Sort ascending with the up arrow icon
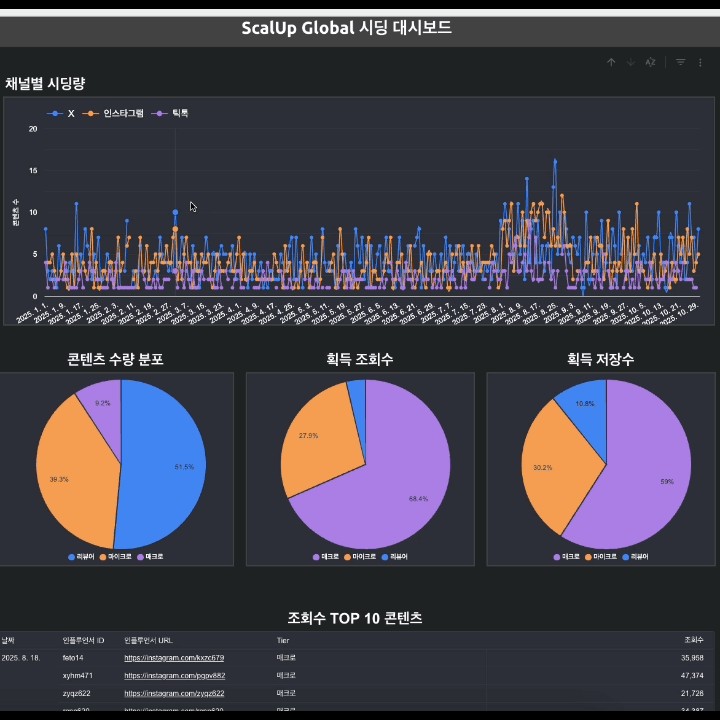 click(611, 62)
